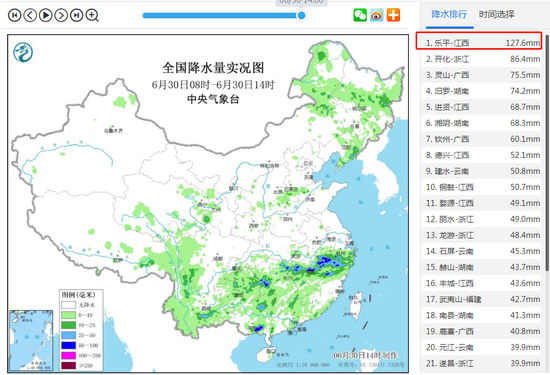
Task: Jump to first frame of animation
Action: click(x=14, y=15)
